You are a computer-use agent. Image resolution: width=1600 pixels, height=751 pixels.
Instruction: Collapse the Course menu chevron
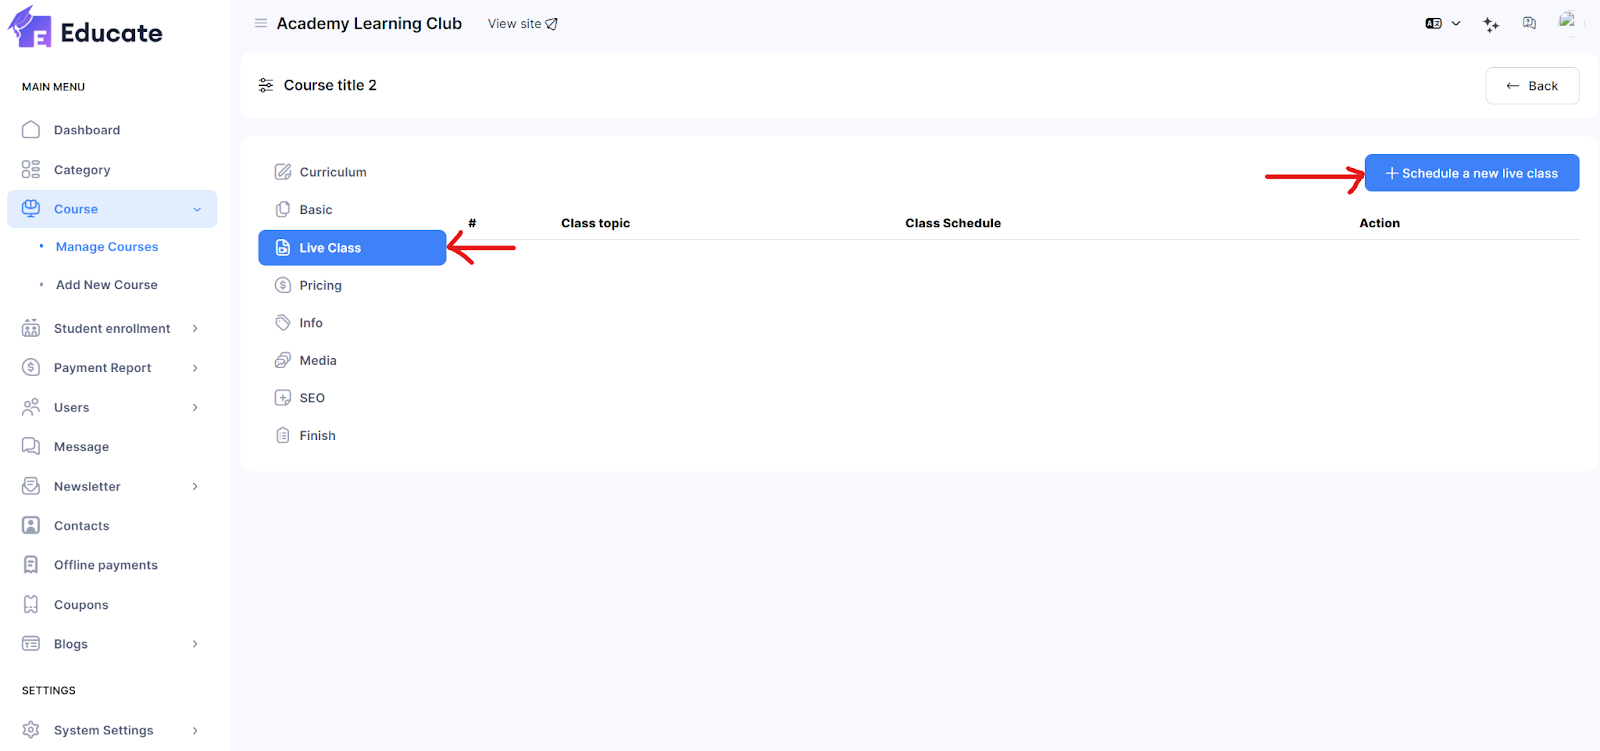coord(197,209)
